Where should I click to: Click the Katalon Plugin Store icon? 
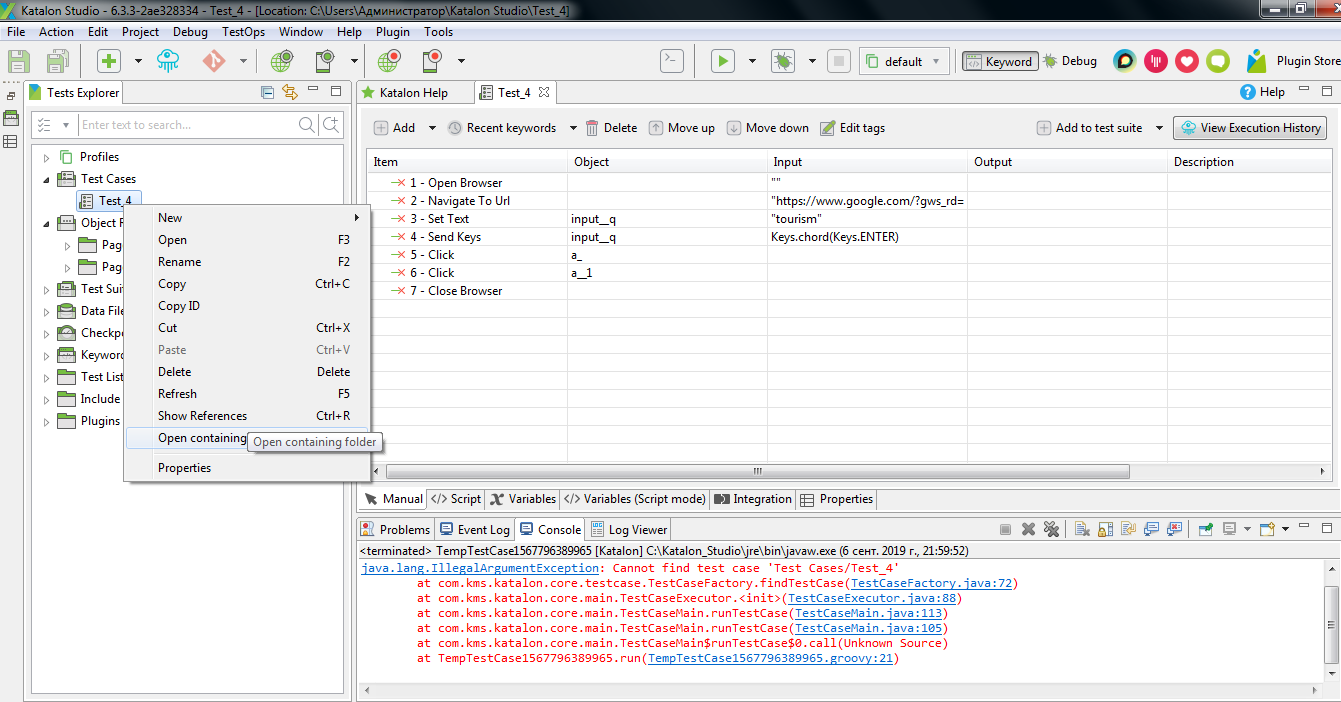point(1256,61)
